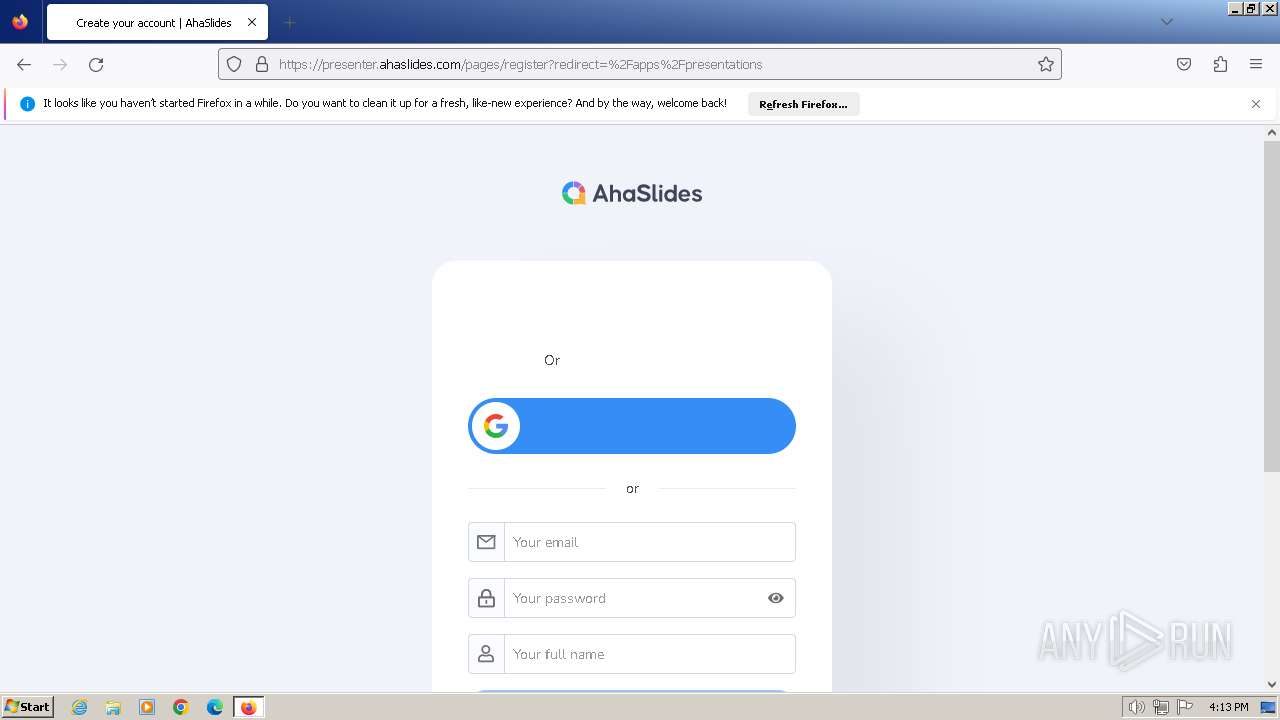The height and width of the screenshot is (720, 1280).
Task: Click the blue Google sign-up button
Action: [632, 426]
